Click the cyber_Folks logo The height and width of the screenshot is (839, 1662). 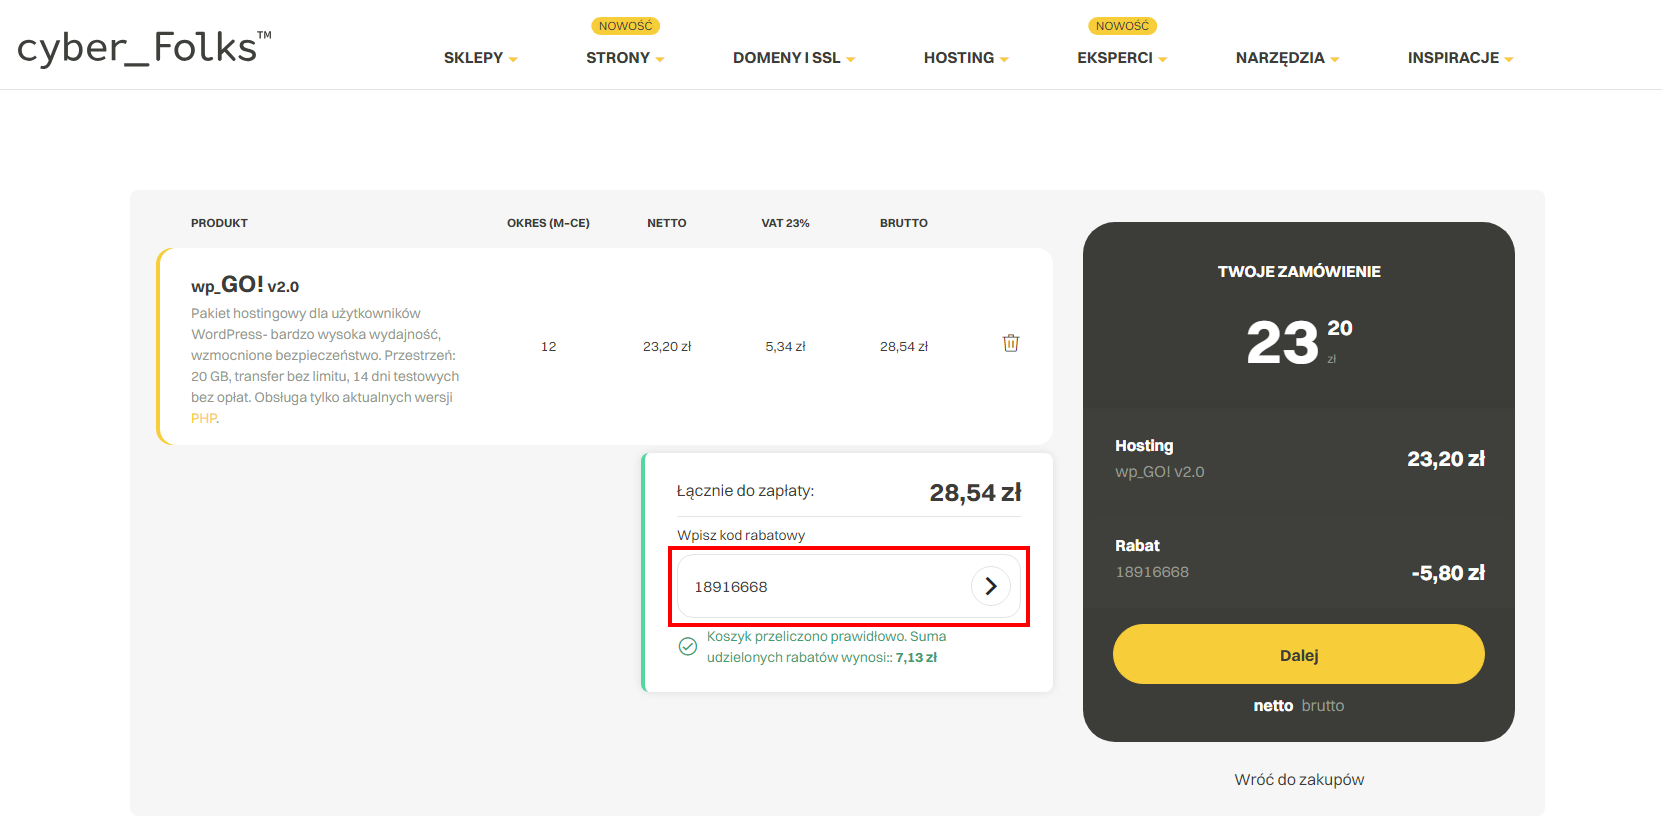tap(144, 48)
